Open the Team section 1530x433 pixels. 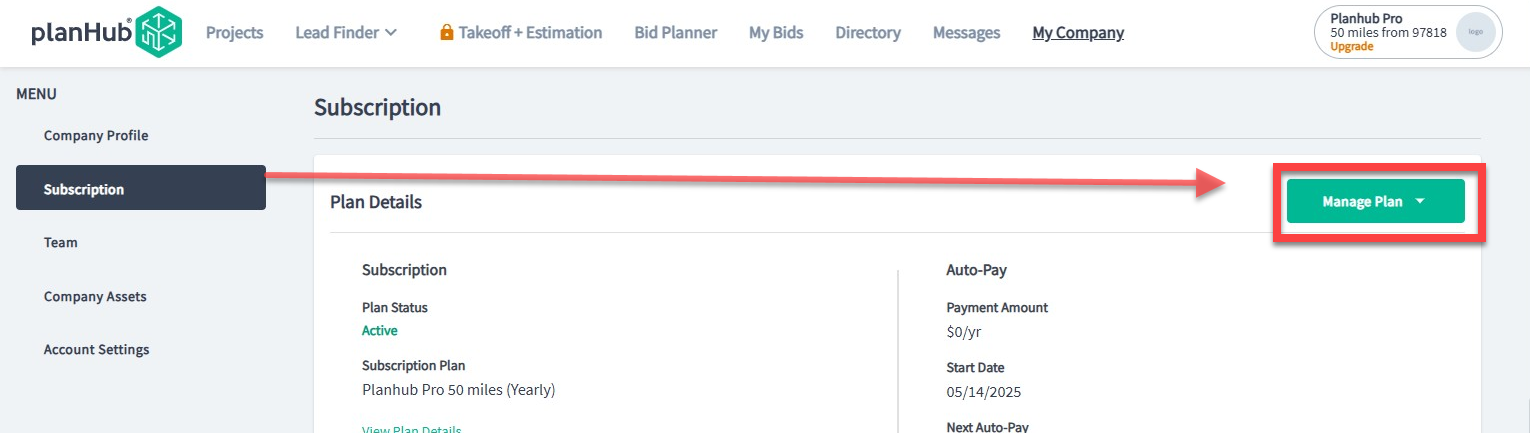(x=61, y=242)
